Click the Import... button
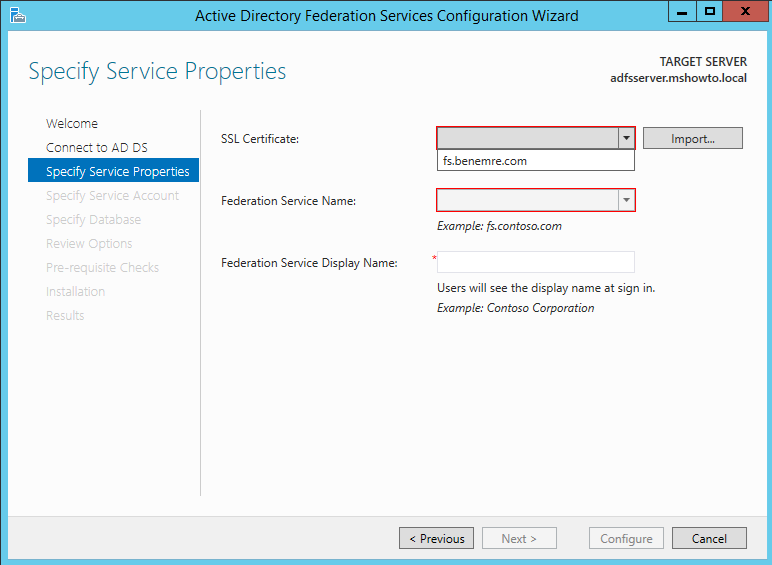Image resolution: width=772 pixels, height=565 pixels. click(x=693, y=138)
